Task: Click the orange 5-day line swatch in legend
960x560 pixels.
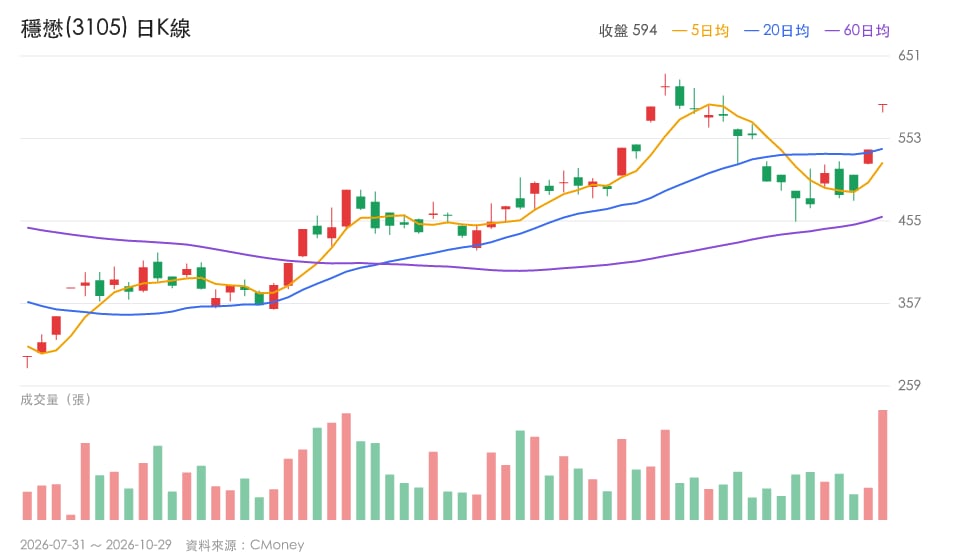Action: click(680, 31)
